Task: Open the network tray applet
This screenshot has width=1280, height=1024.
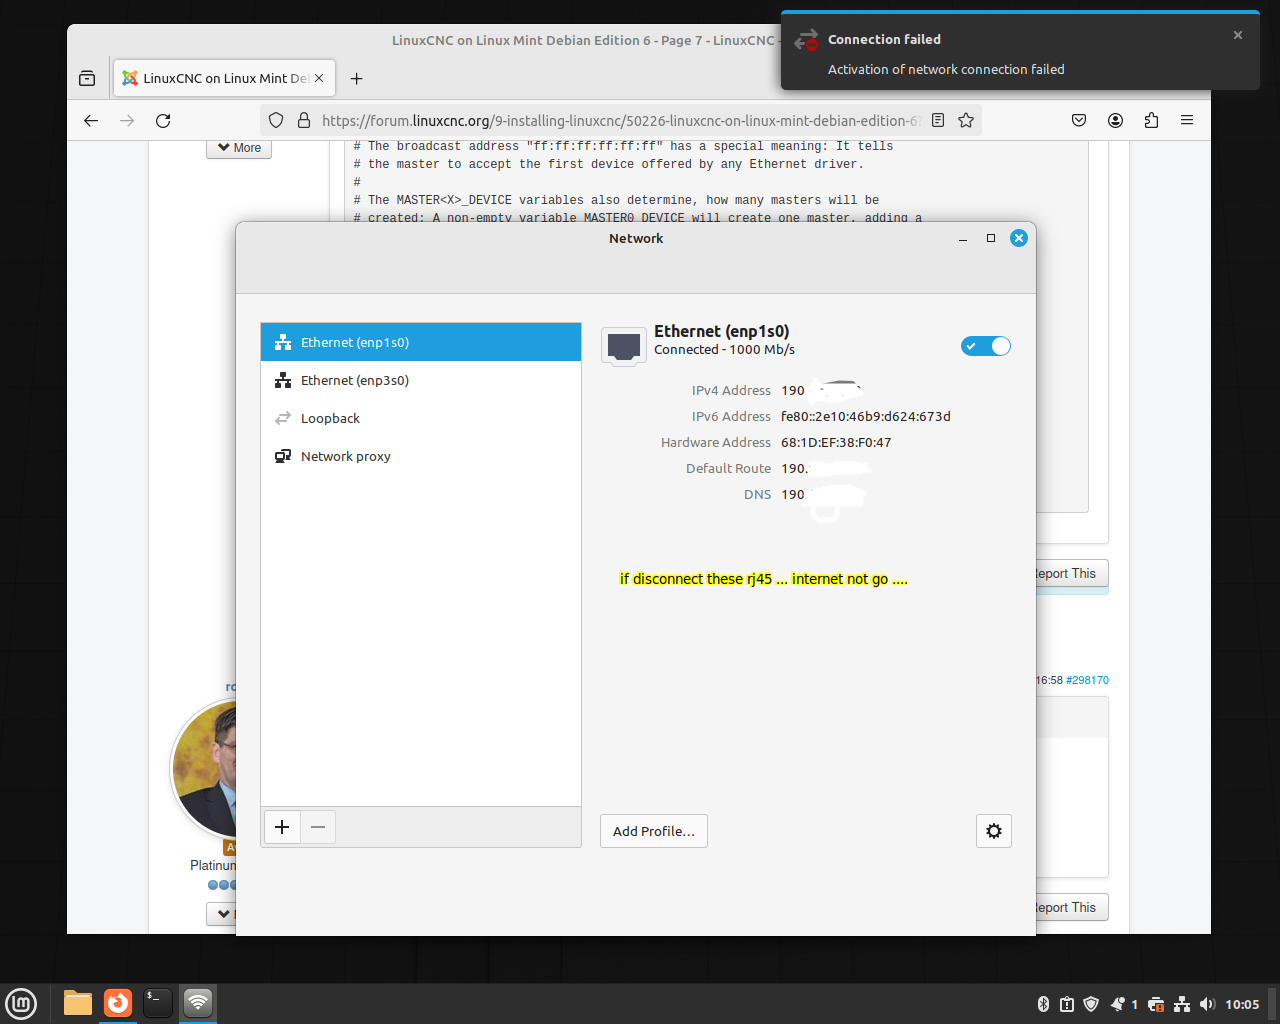Action: [1182, 1004]
